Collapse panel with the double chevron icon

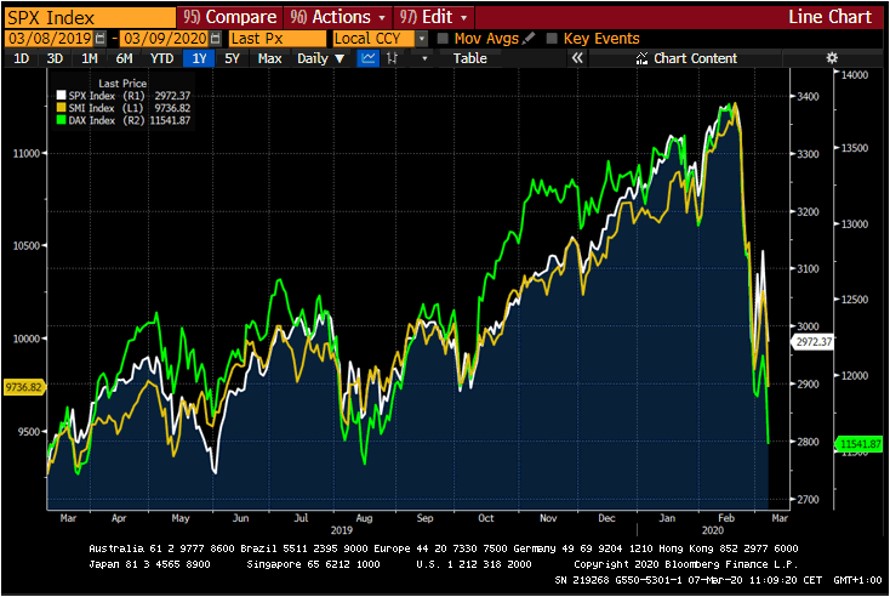[x=577, y=58]
